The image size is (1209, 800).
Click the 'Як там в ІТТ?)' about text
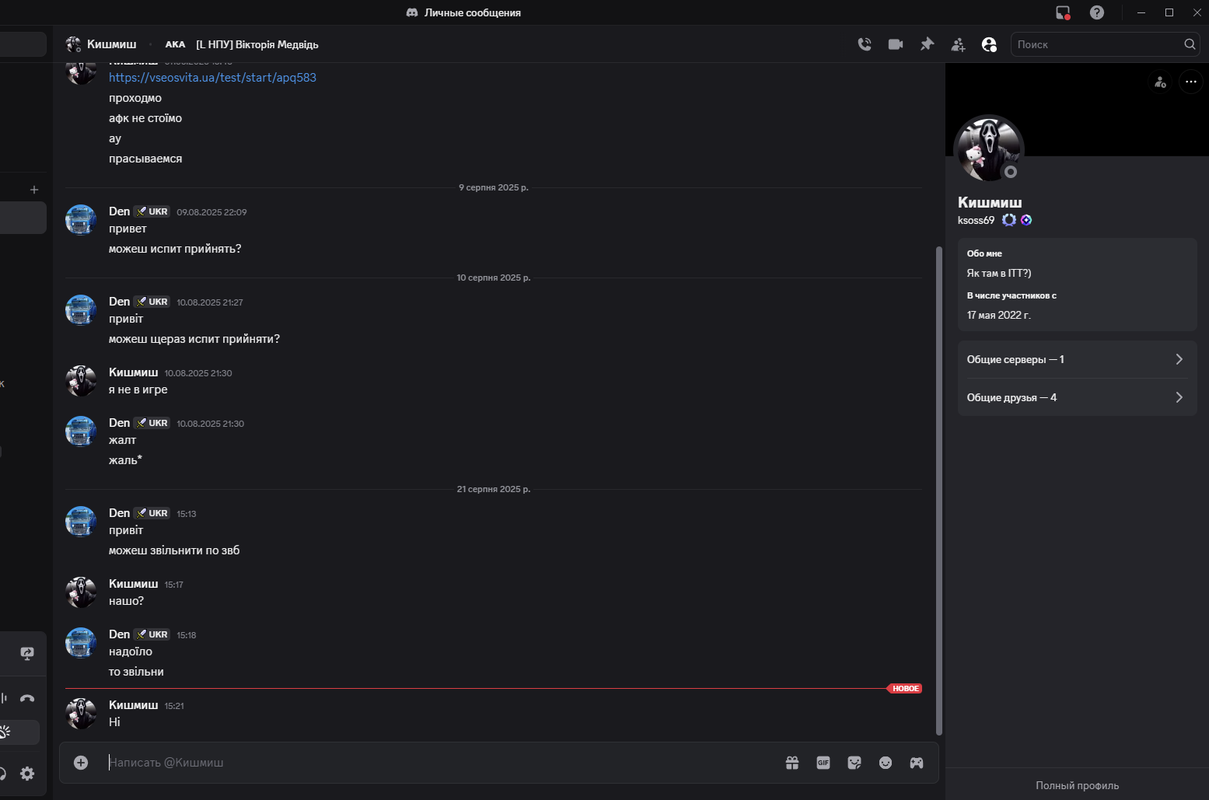(x=1001, y=272)
